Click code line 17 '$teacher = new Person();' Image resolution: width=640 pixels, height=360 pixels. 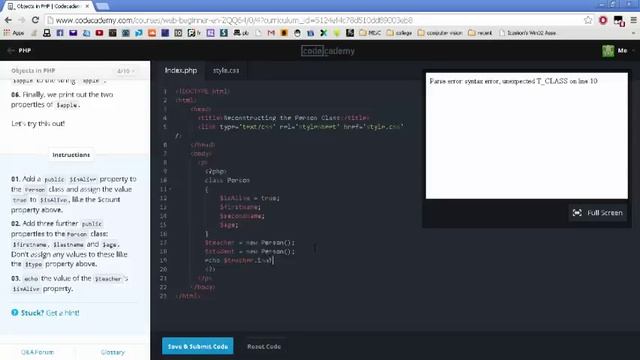(x=250, y=242)
